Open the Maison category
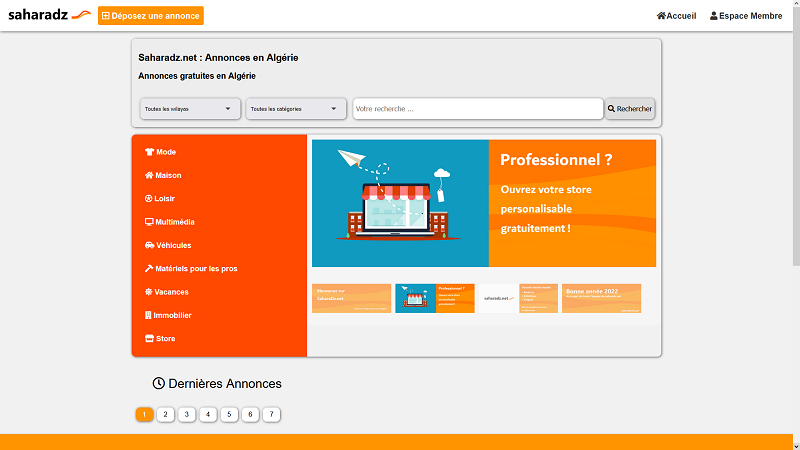 pos(163,176)
